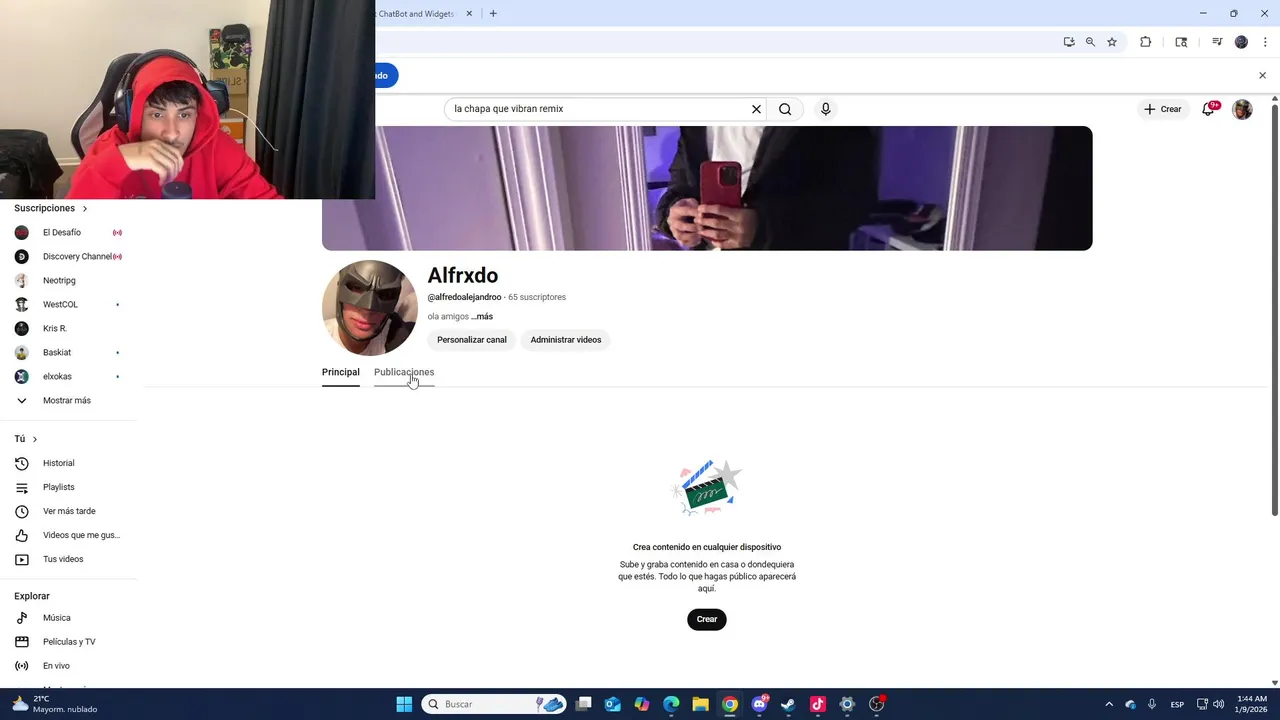The height and width of the screenshot is (720, 1280).
Task: Bookmark this page with star
Action: [1112, 42]
